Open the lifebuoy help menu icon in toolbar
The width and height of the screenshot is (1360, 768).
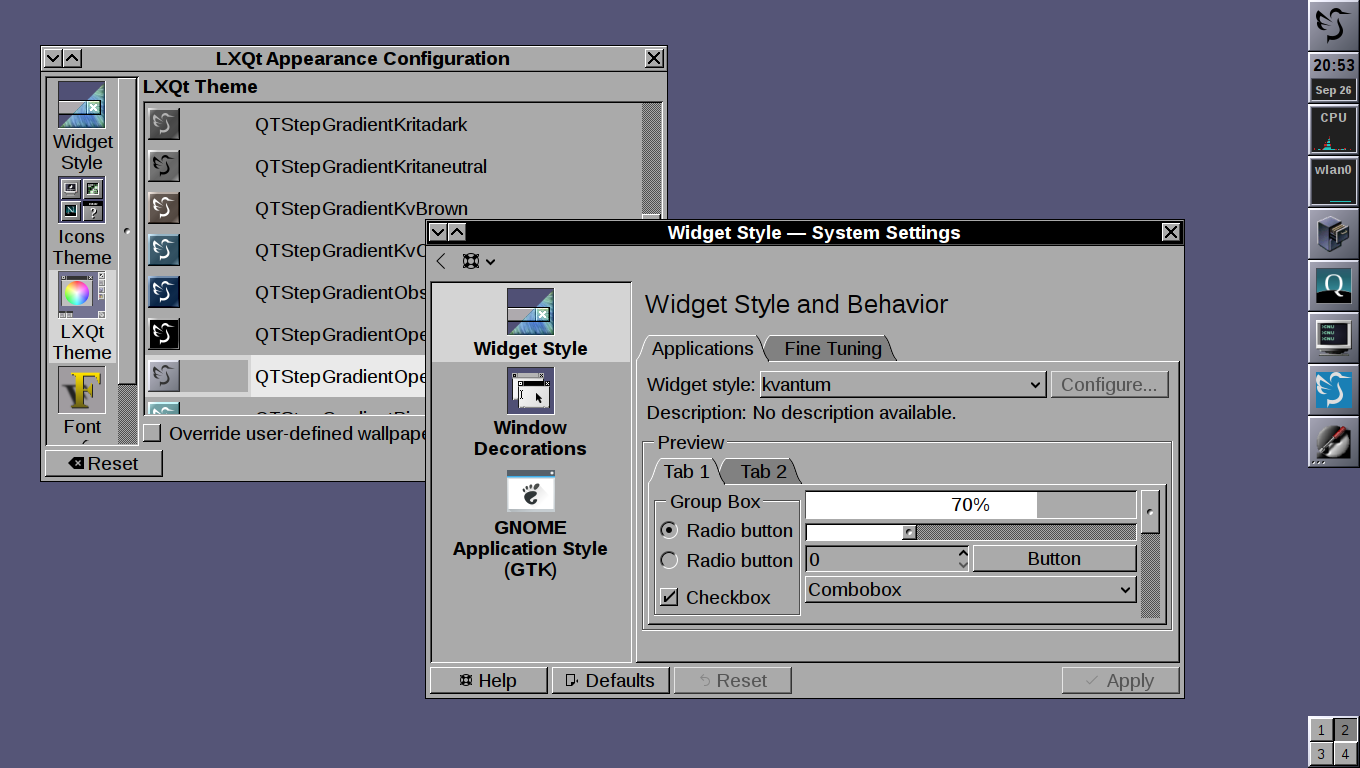478,261
